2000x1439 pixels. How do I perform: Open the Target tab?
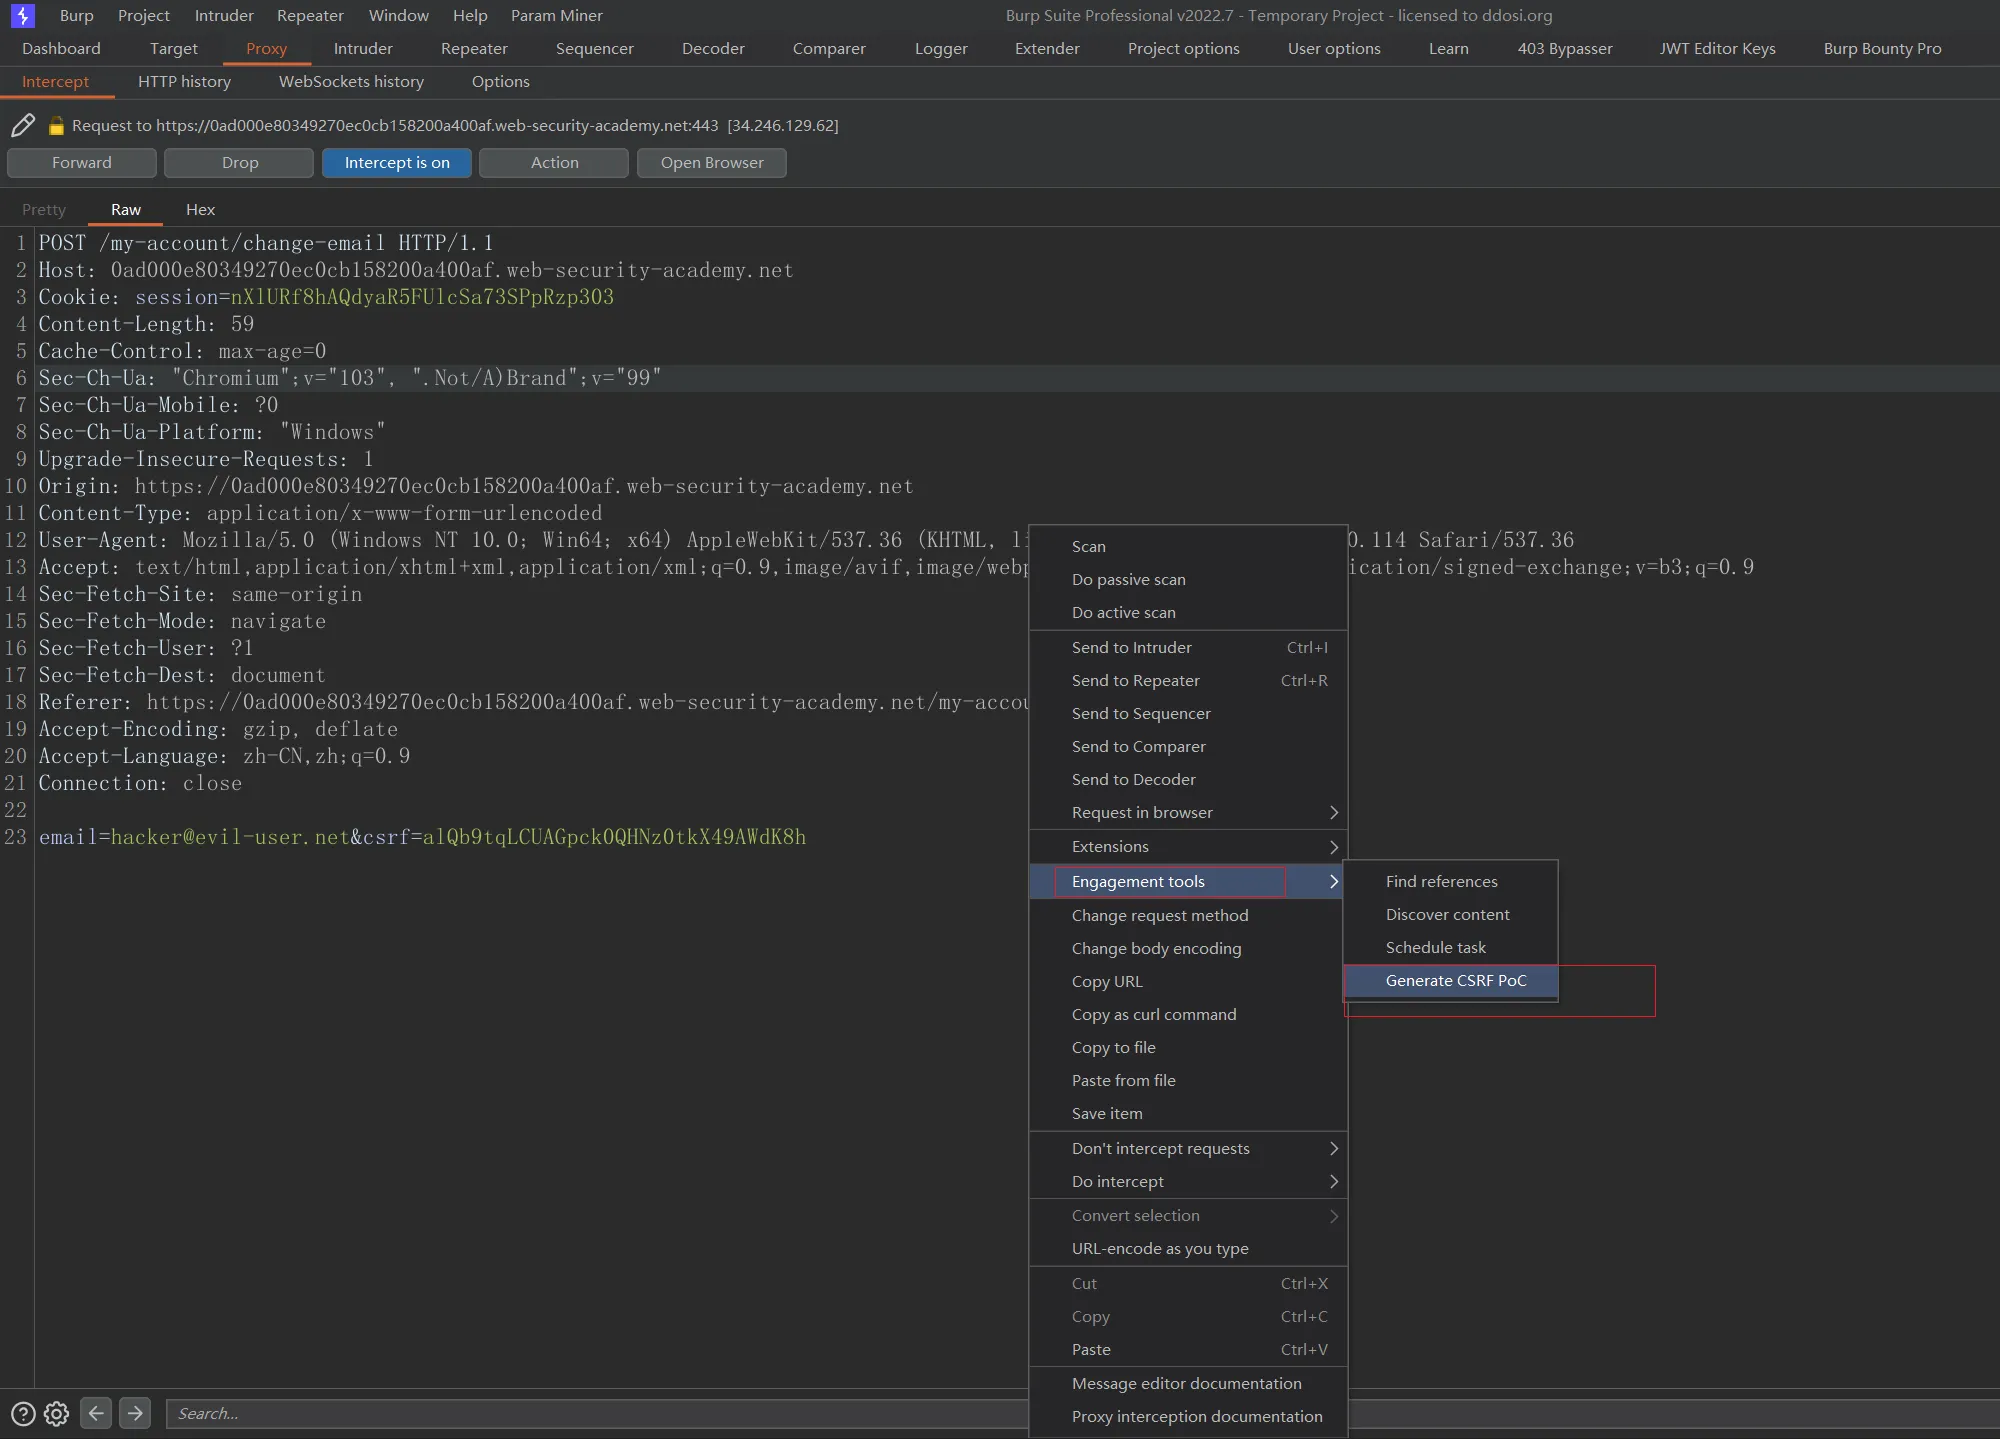(174, 48)
